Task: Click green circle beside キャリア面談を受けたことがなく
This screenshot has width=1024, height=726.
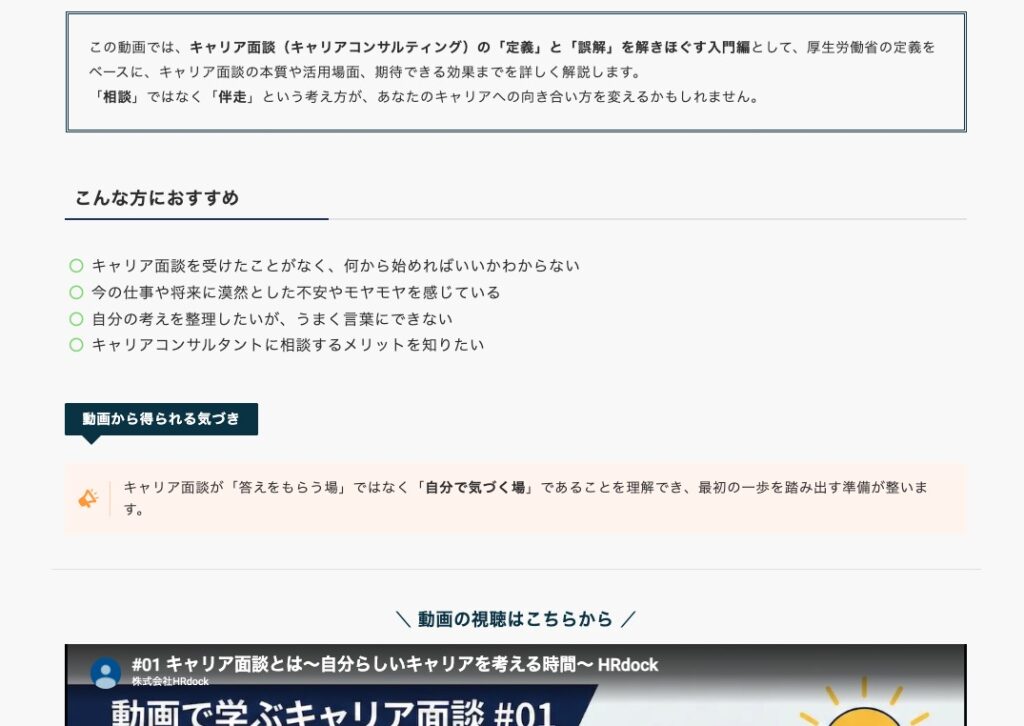Action: 76,266
